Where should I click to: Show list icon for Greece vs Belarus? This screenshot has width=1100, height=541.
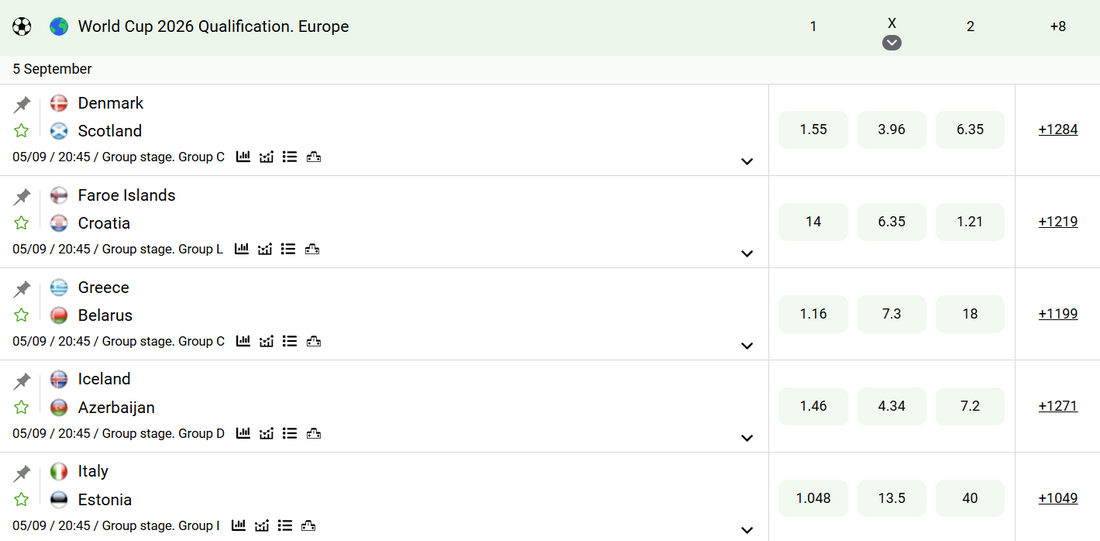[289, 341]
